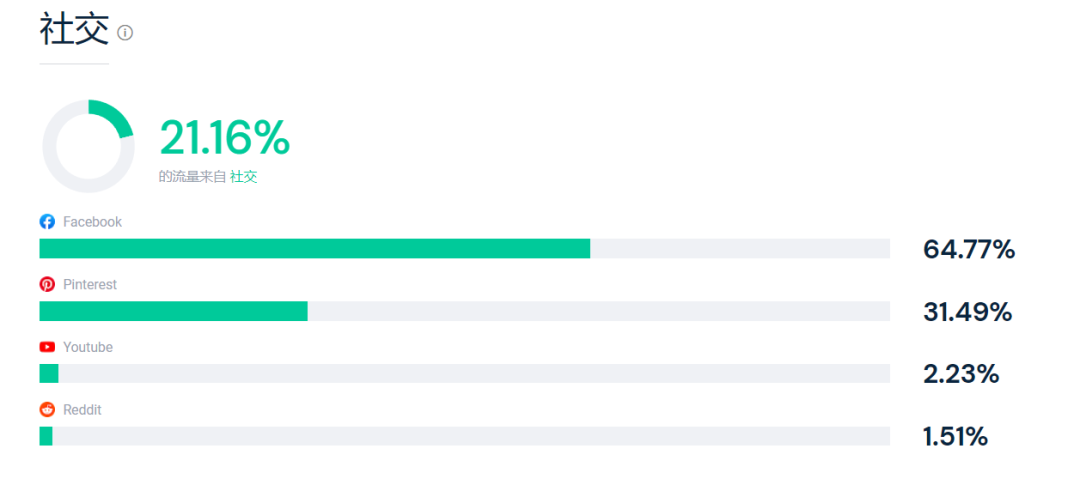Click the info icon beside 社交 heading

coord(125,33)
